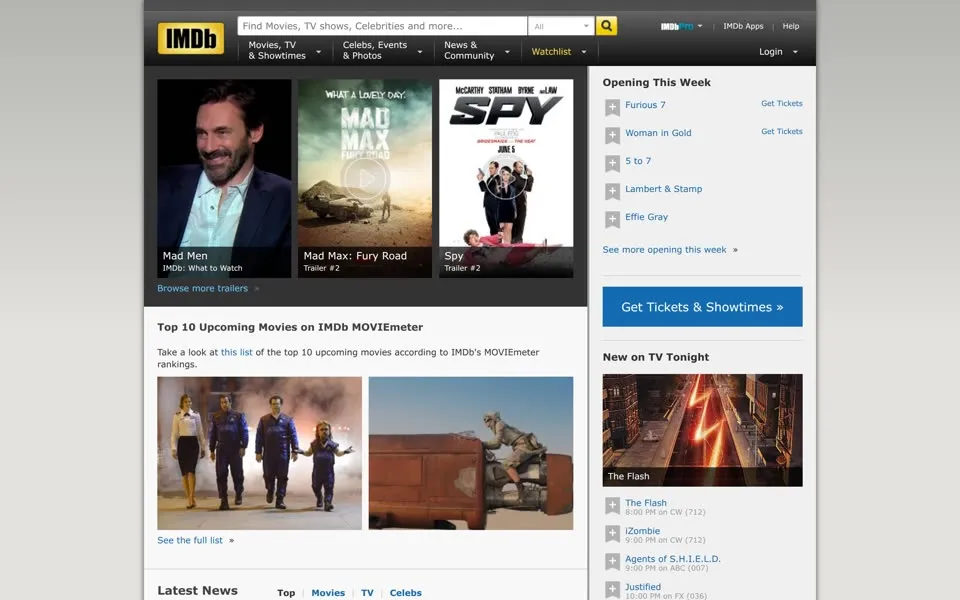Open the search category All dropdown
The height and width of the screenshot is (600, 960).
pyautogui.click(x=561, y=26)
